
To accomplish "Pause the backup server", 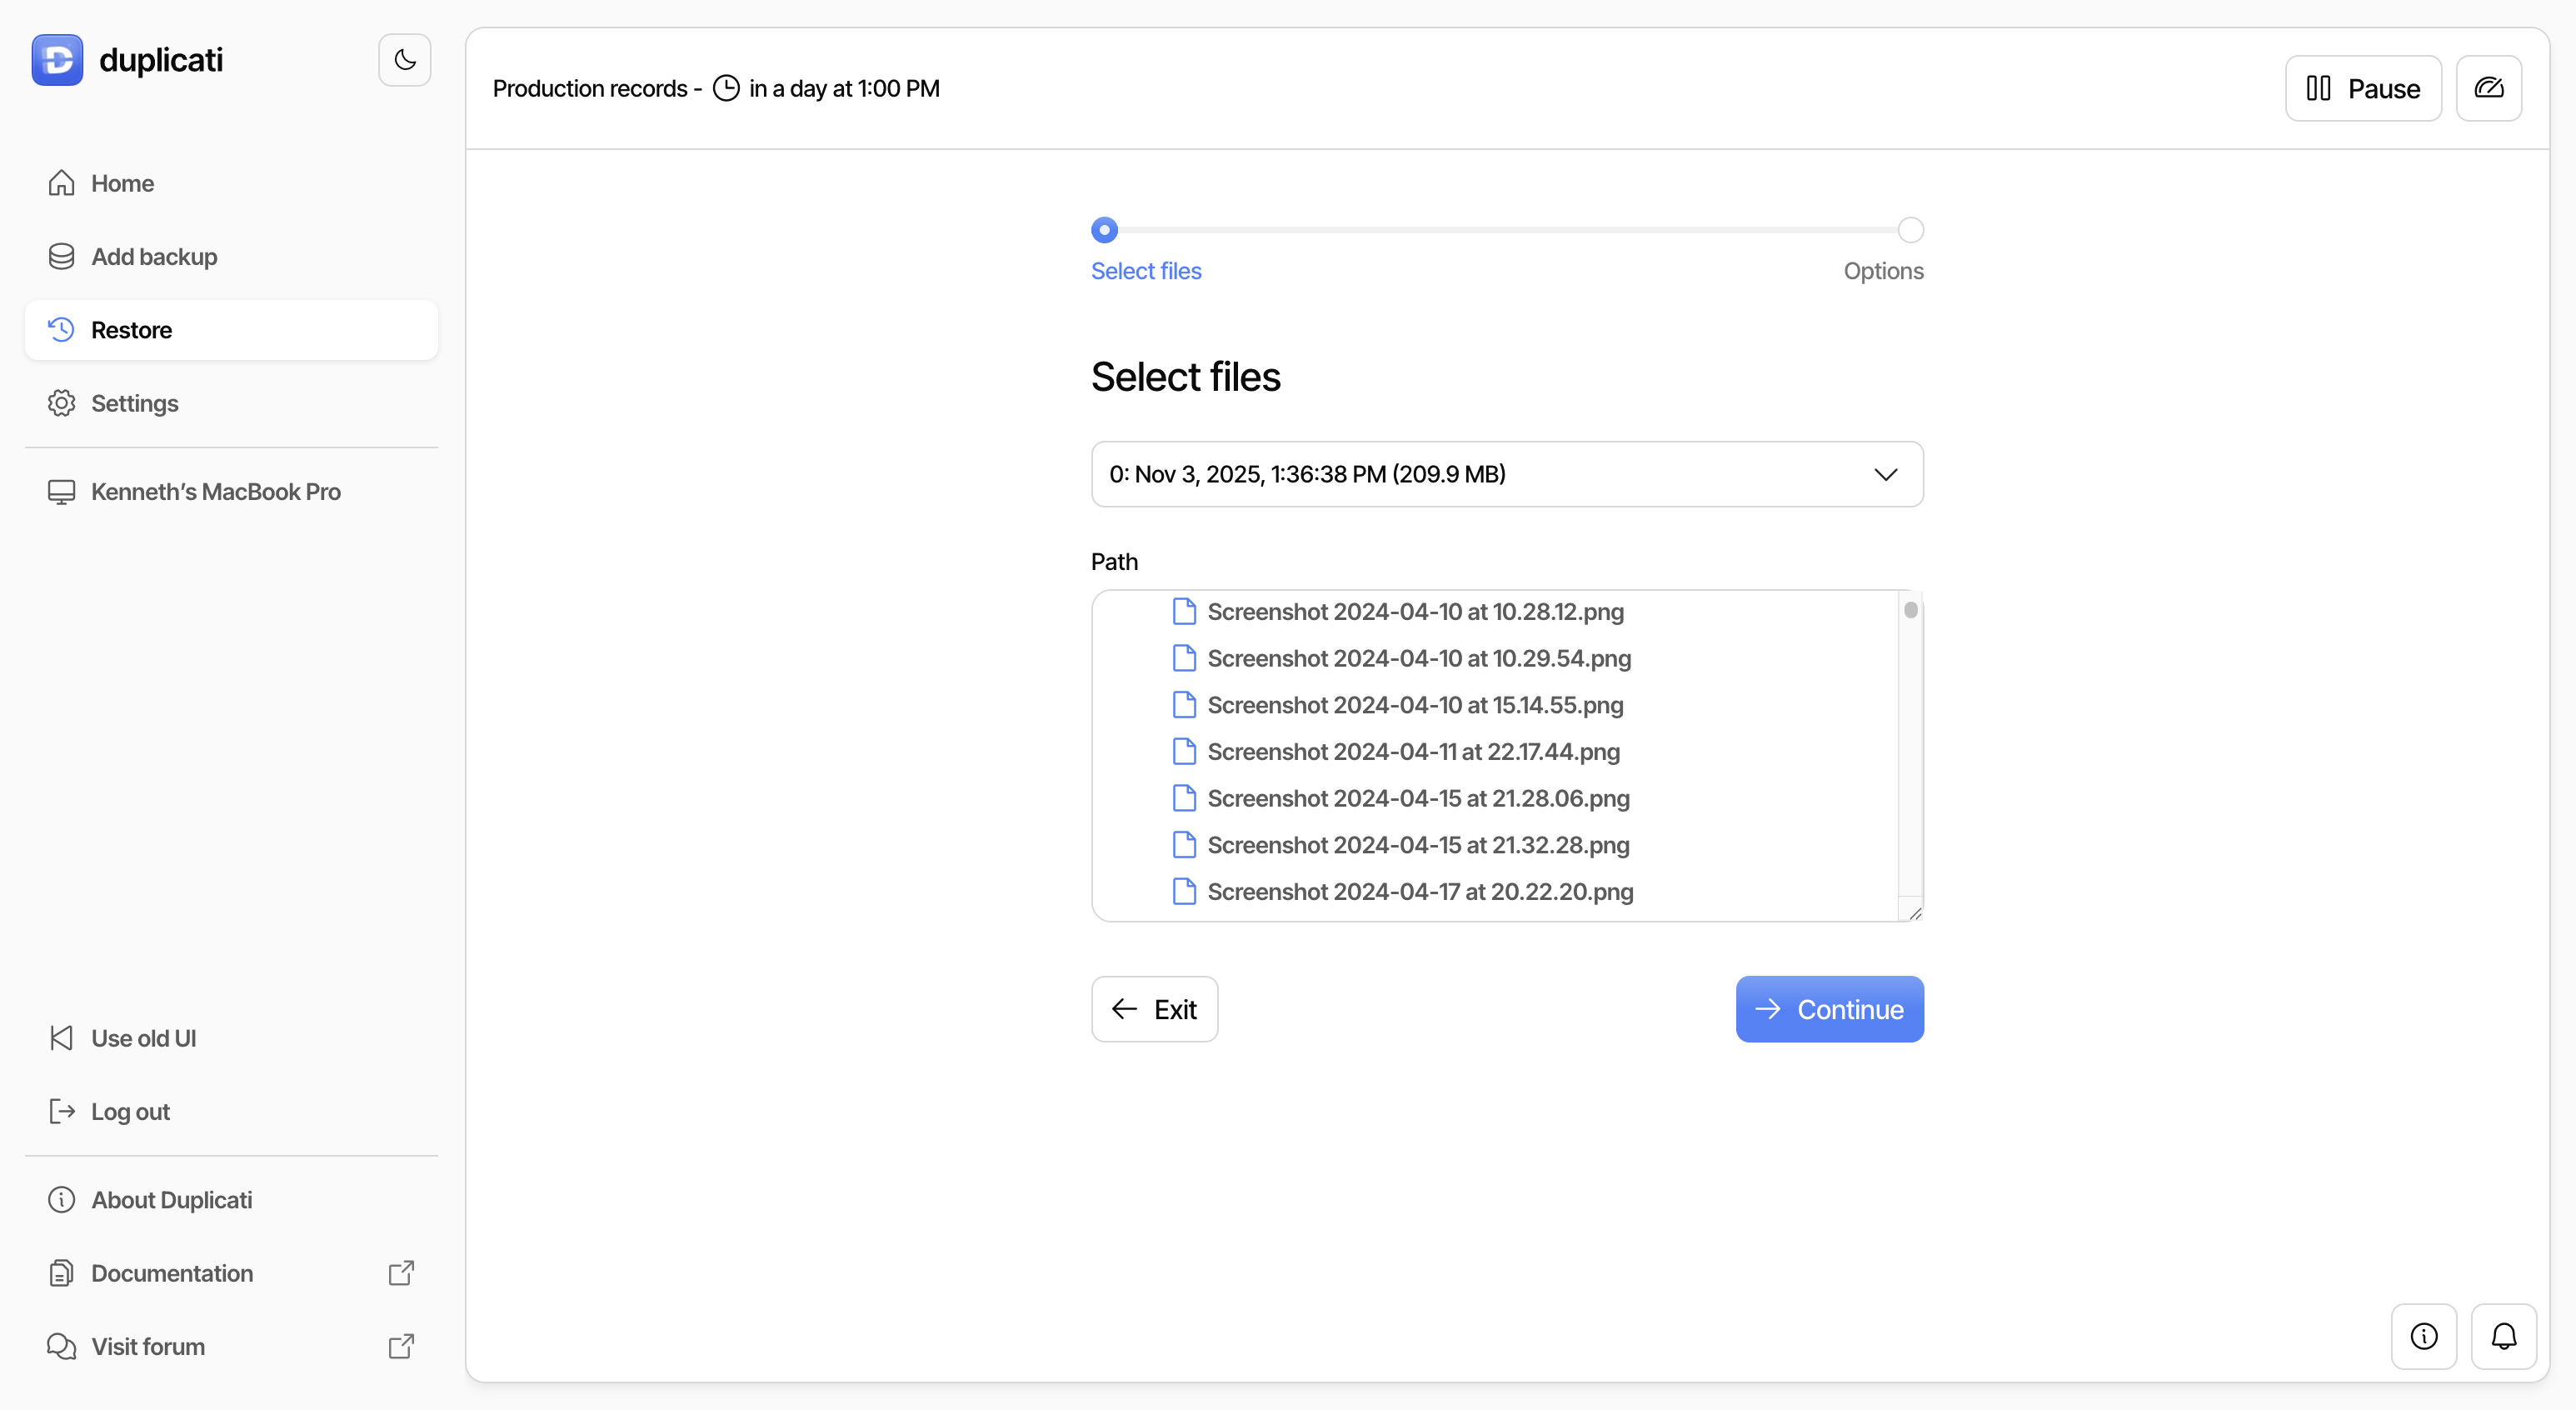I will [2362, 88].
